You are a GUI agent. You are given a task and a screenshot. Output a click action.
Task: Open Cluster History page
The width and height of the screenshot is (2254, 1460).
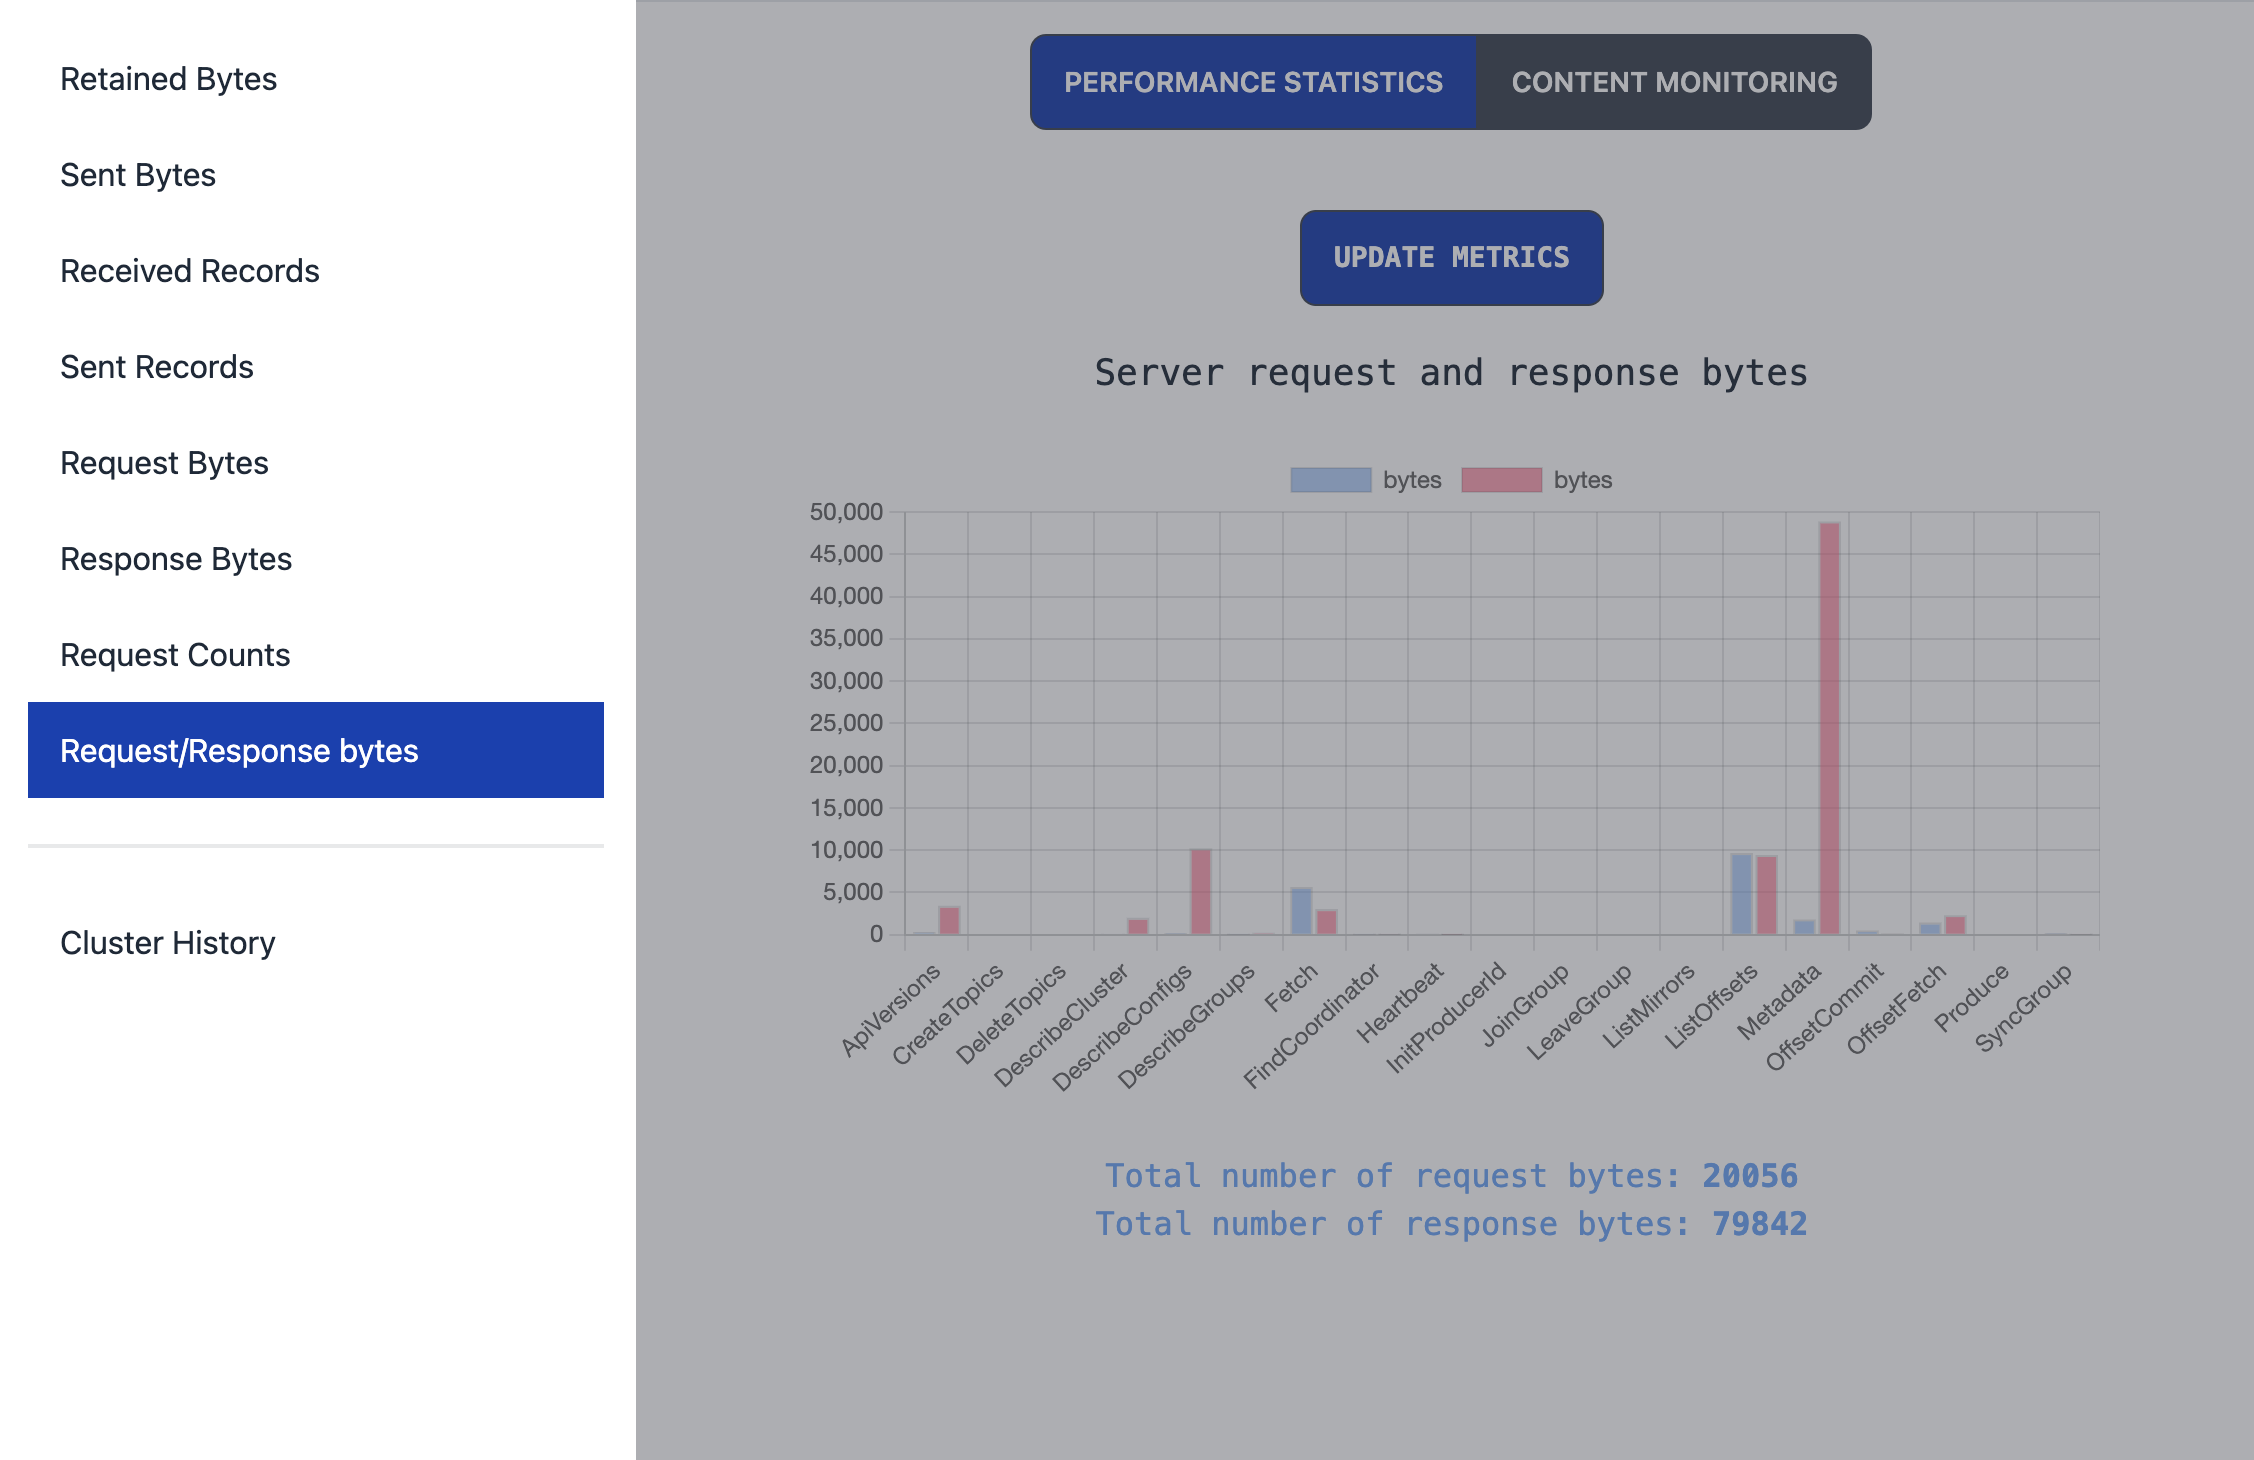pos(167,943)
